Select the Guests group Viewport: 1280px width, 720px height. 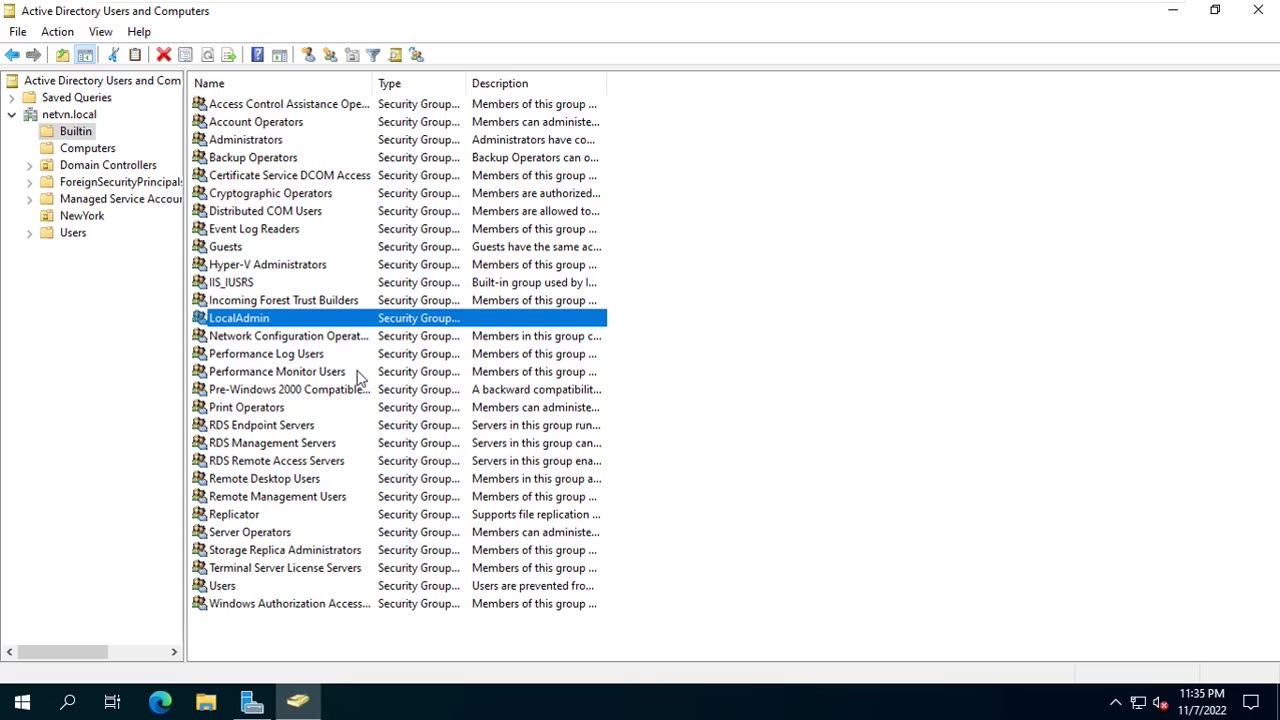click(x=398, y=247)
